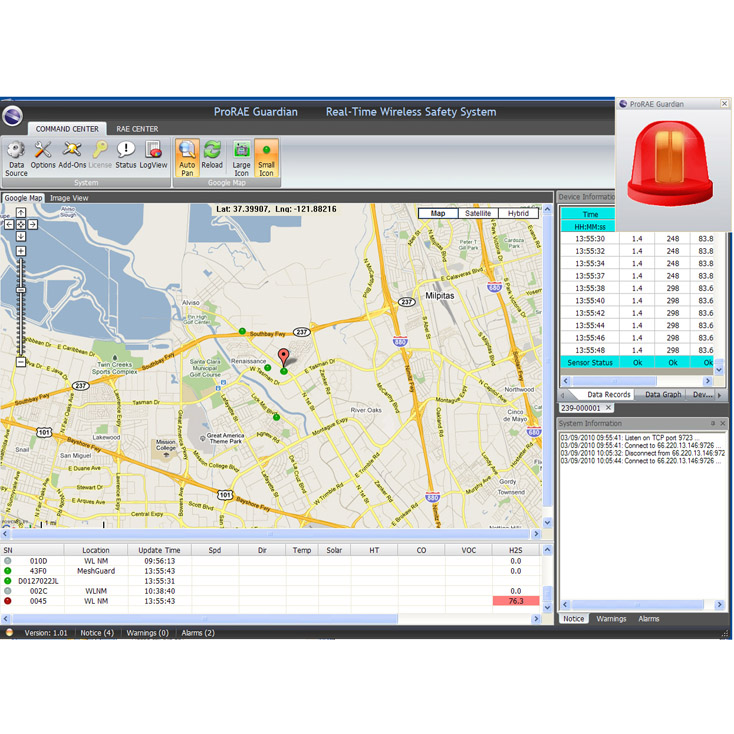This screenshot has width=734, height=734.
Task: Select the 13:55:48 data record row
Action: [637, 350]
